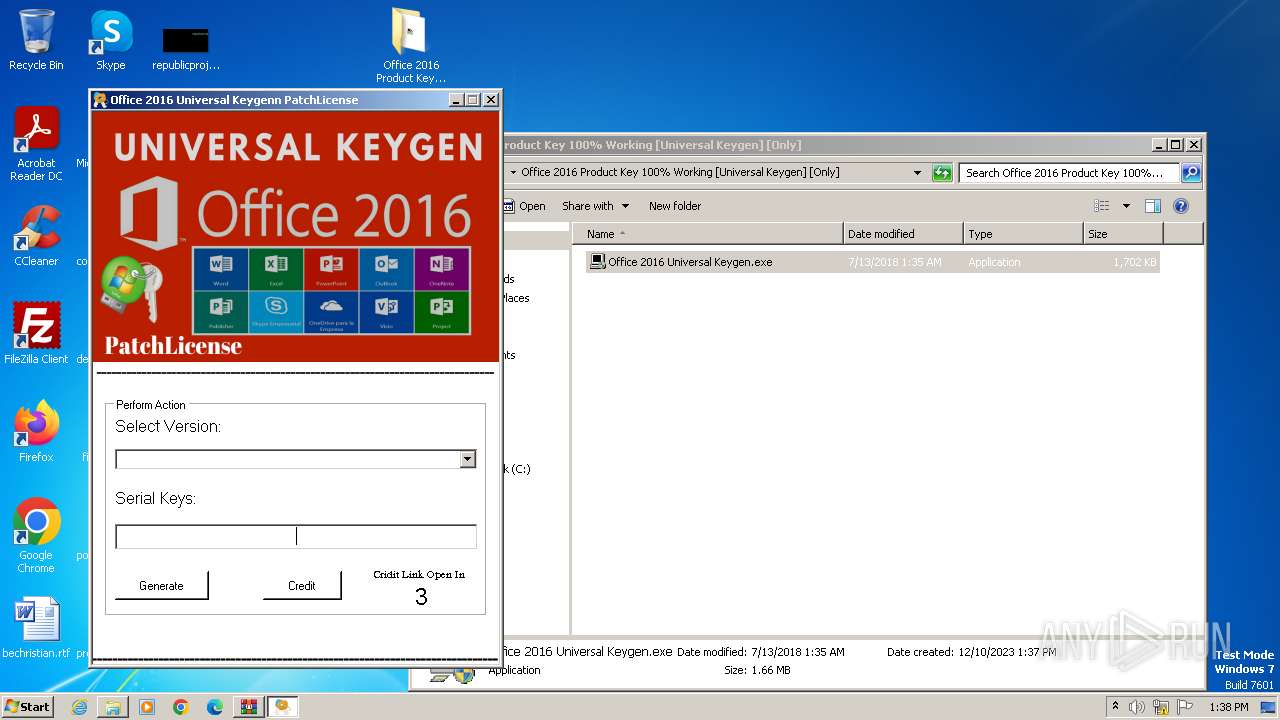Open Acrobat Reader DC desktop shortcut

click(36, 144)
